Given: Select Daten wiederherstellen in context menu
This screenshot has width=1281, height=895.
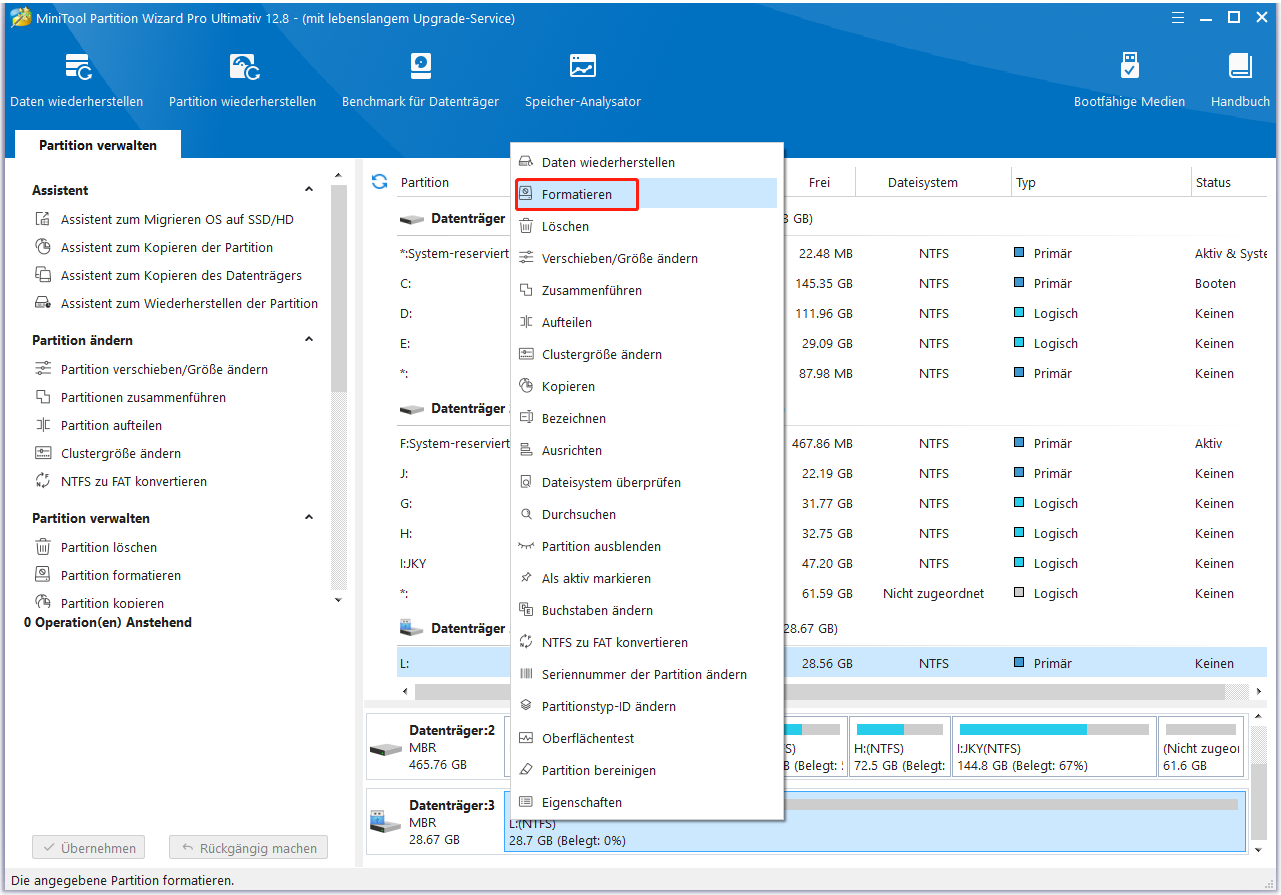Looking at the screenshot, I should click(x=646, y=162).
